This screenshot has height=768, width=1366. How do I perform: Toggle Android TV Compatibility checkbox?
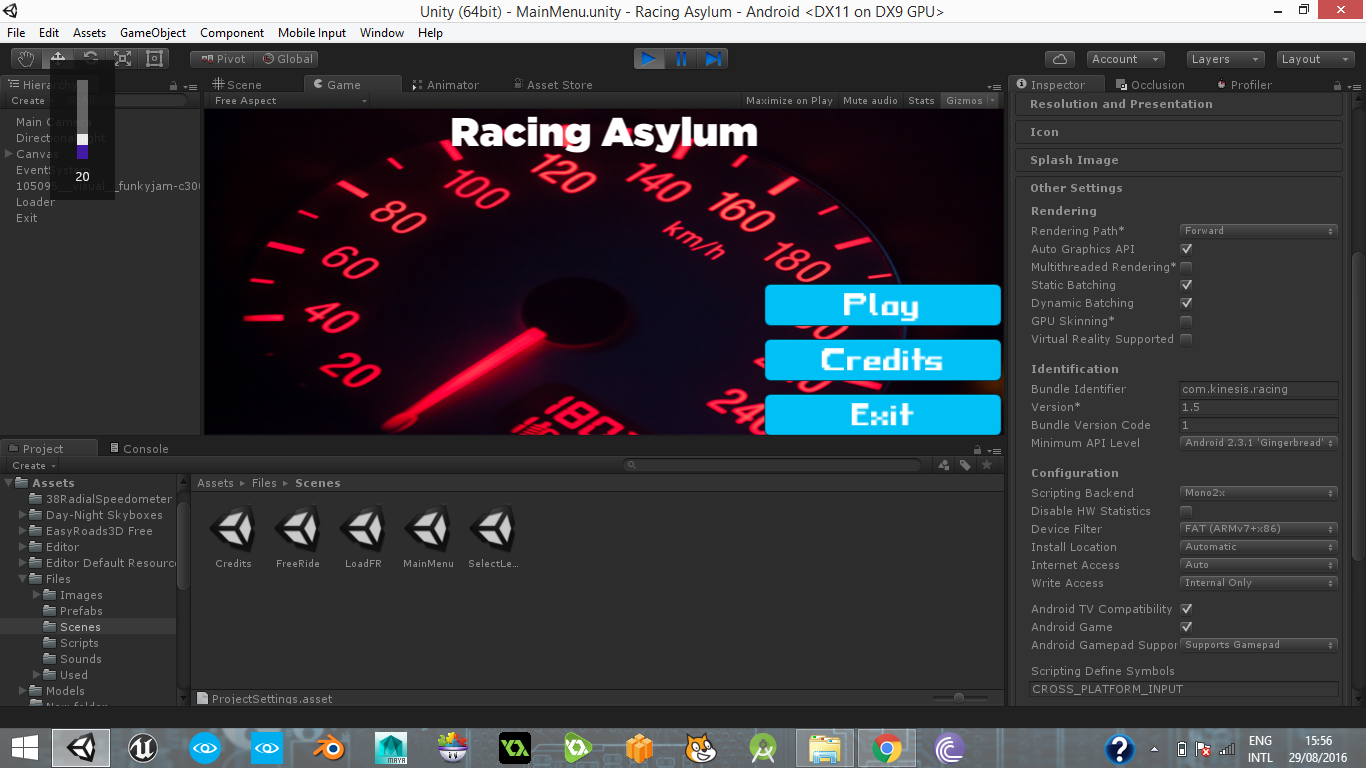click(x=1186, y=609)
